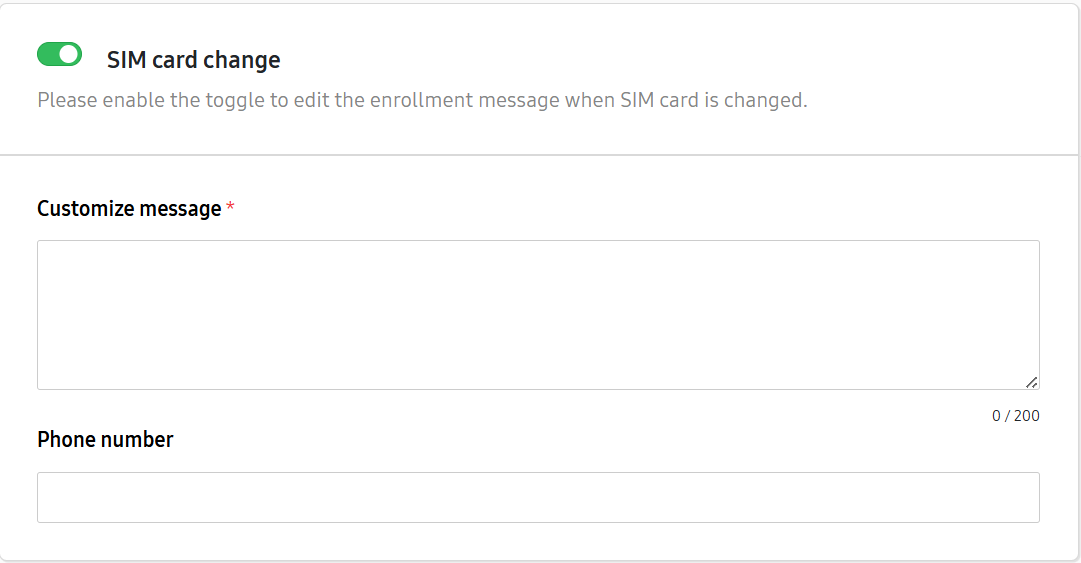Click the word "SIM" in the heading
The image size is (1081, 563).
(125, 60)
